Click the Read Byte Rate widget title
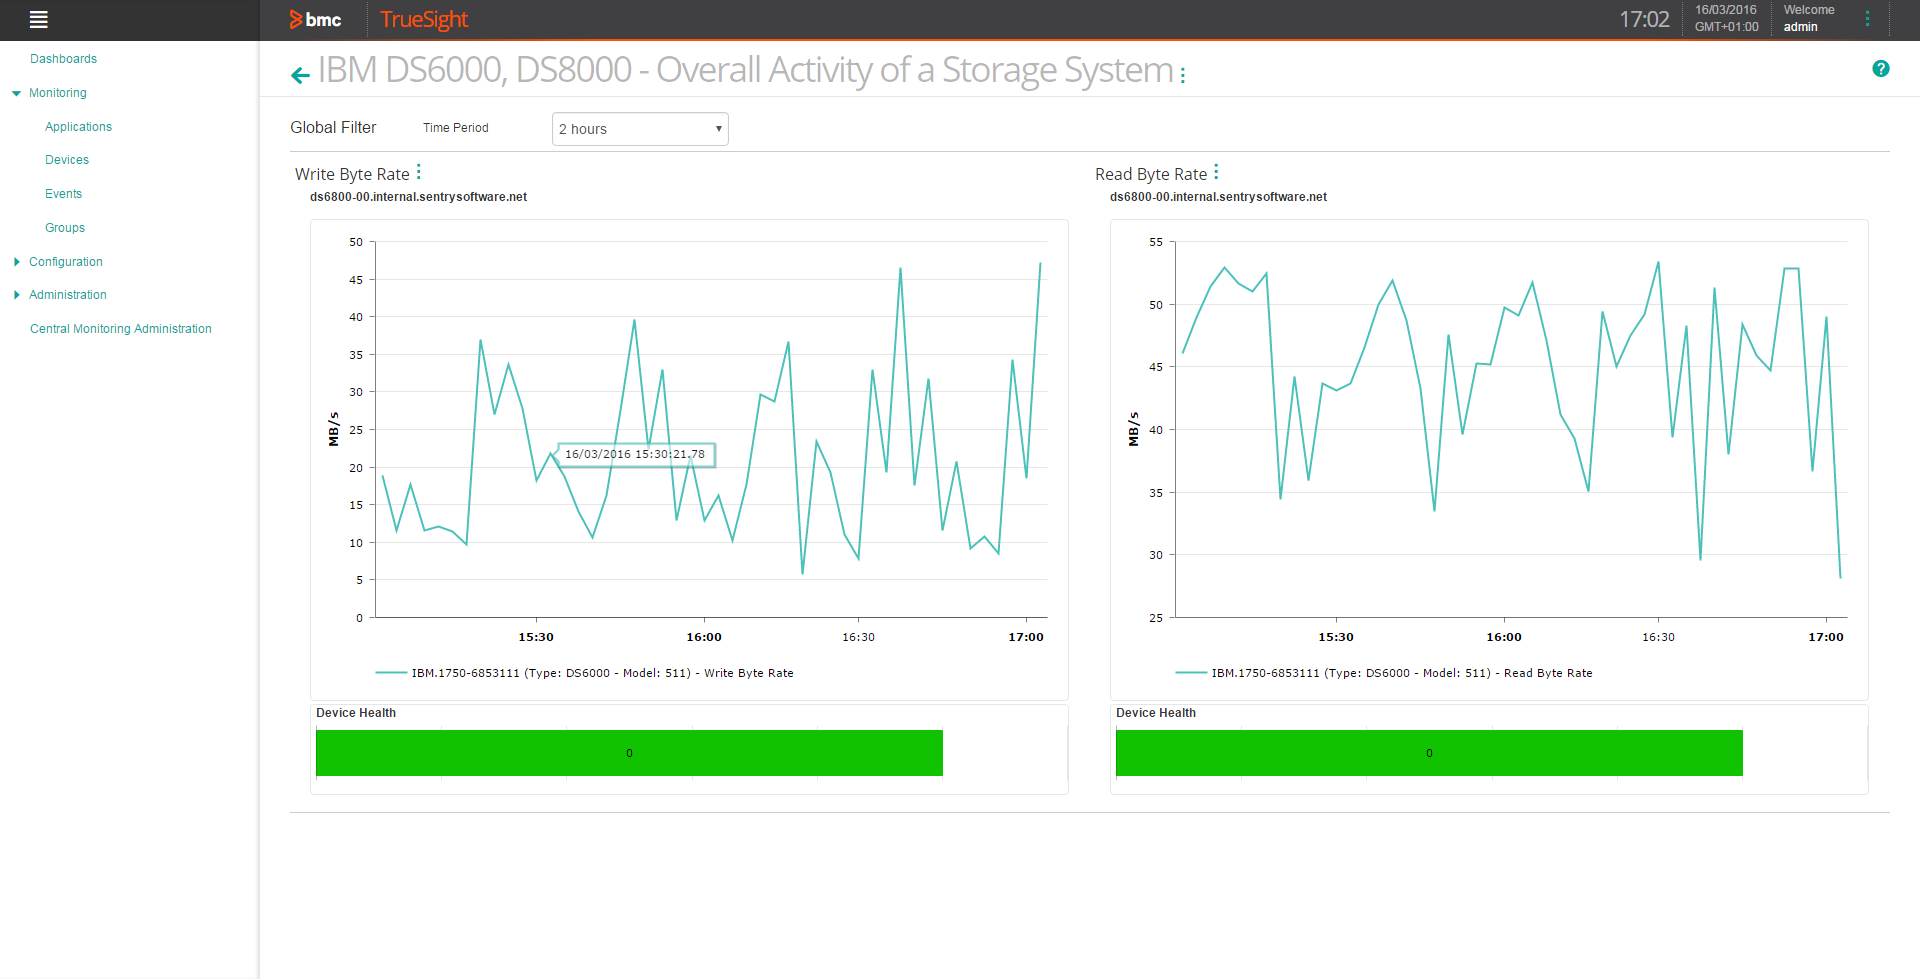Screen dimensions: 1920x979 (1151, 174)
